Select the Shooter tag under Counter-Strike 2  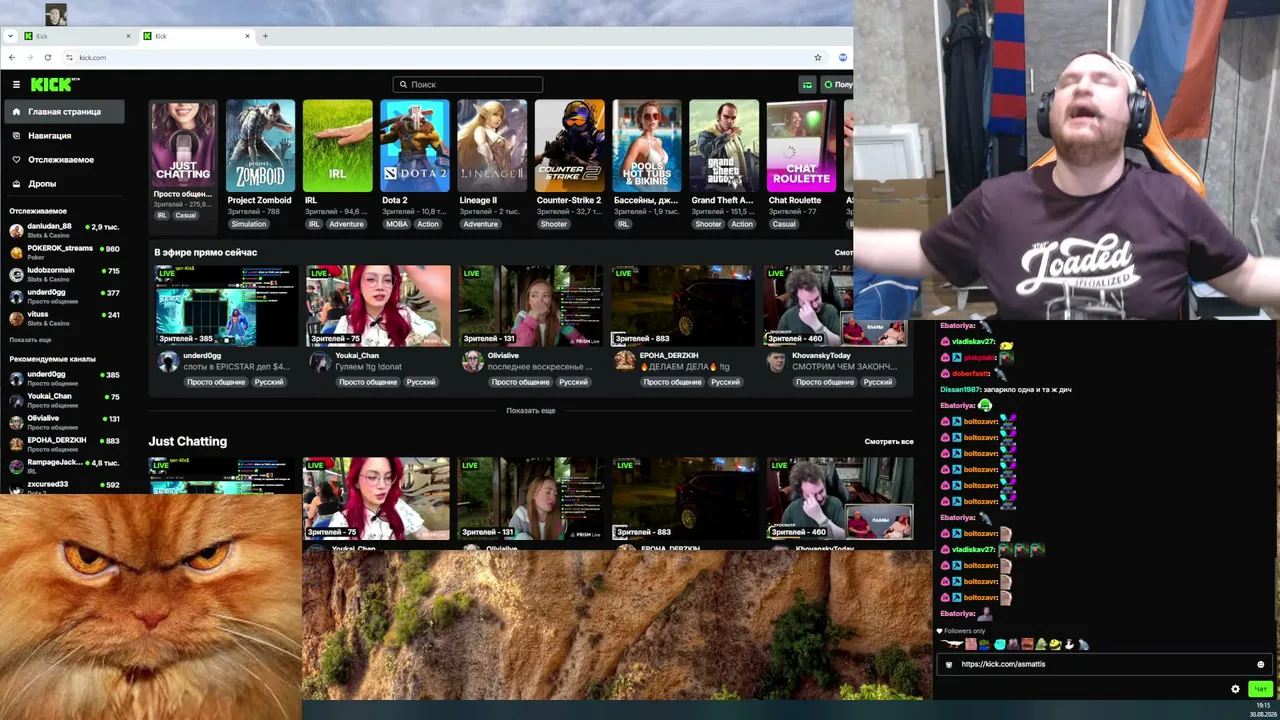pyautogui.click(x=554, y=224)
